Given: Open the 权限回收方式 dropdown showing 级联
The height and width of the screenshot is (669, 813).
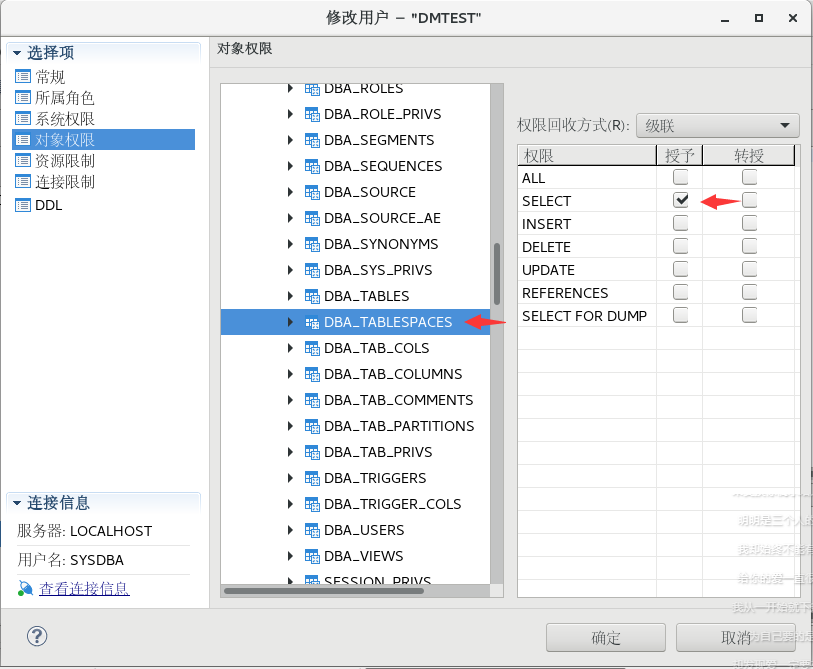Looking at the screenshot, I should click(718, 126).
